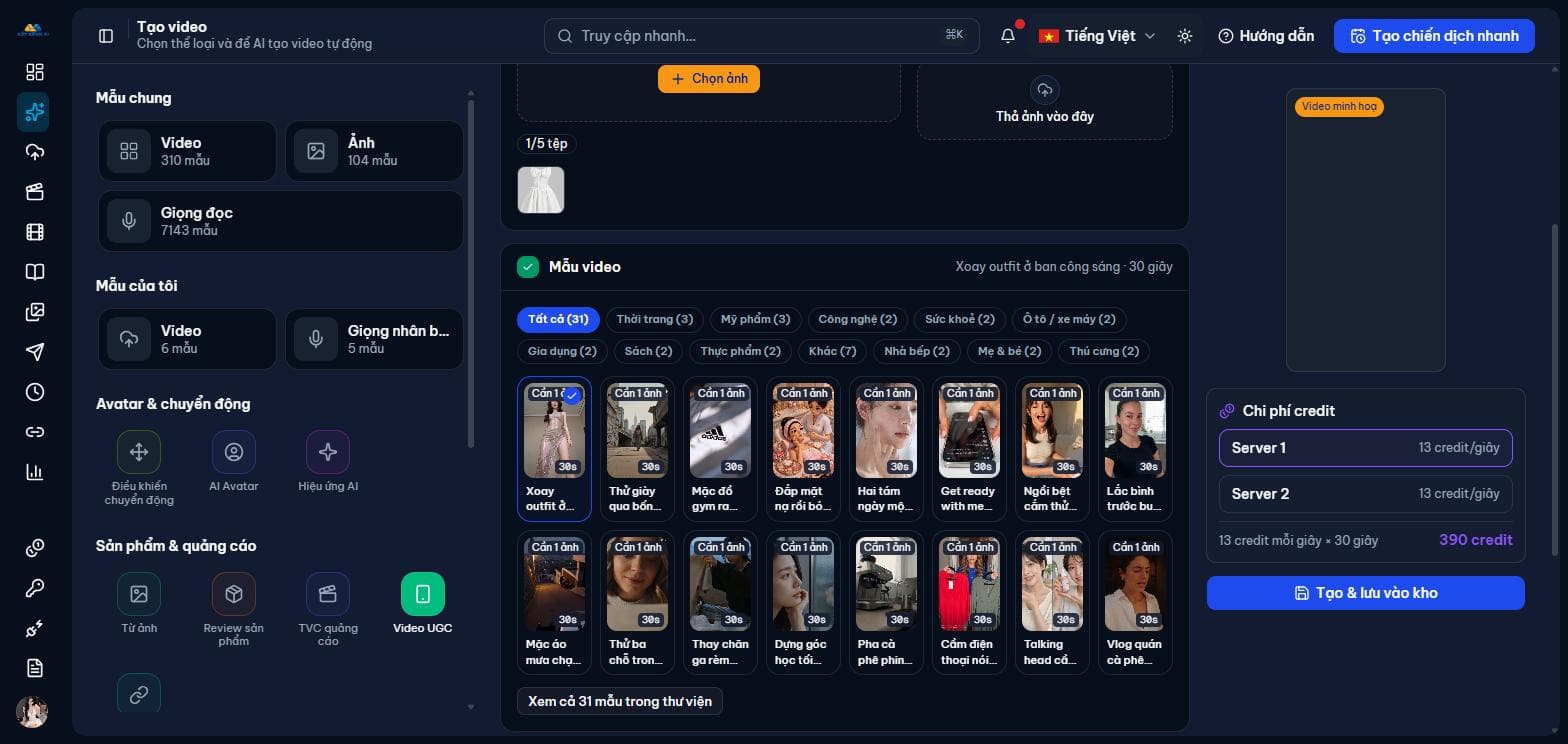Pick the Pha cà phê template card
This screenshot has width=1568, height=744.
click(886, 602)
